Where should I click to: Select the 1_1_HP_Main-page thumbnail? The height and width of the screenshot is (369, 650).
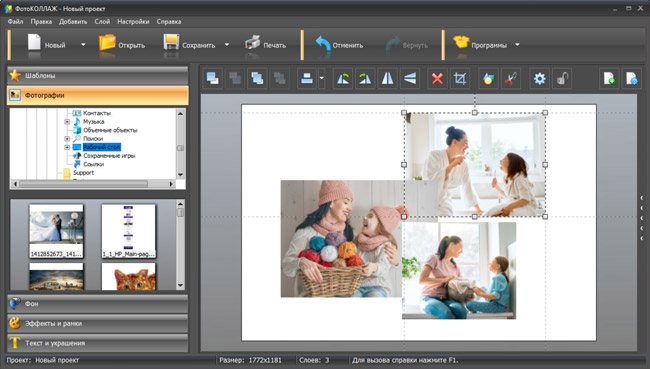[129, 231]
